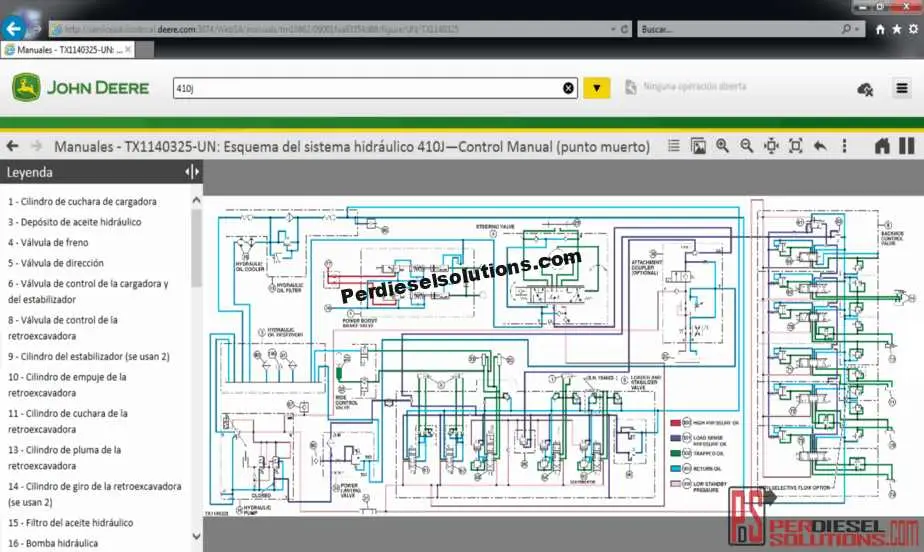The height and width of the screenshot is (552, 924).
Task: Clear the 410j search text
Action: (x=568, y=88)
